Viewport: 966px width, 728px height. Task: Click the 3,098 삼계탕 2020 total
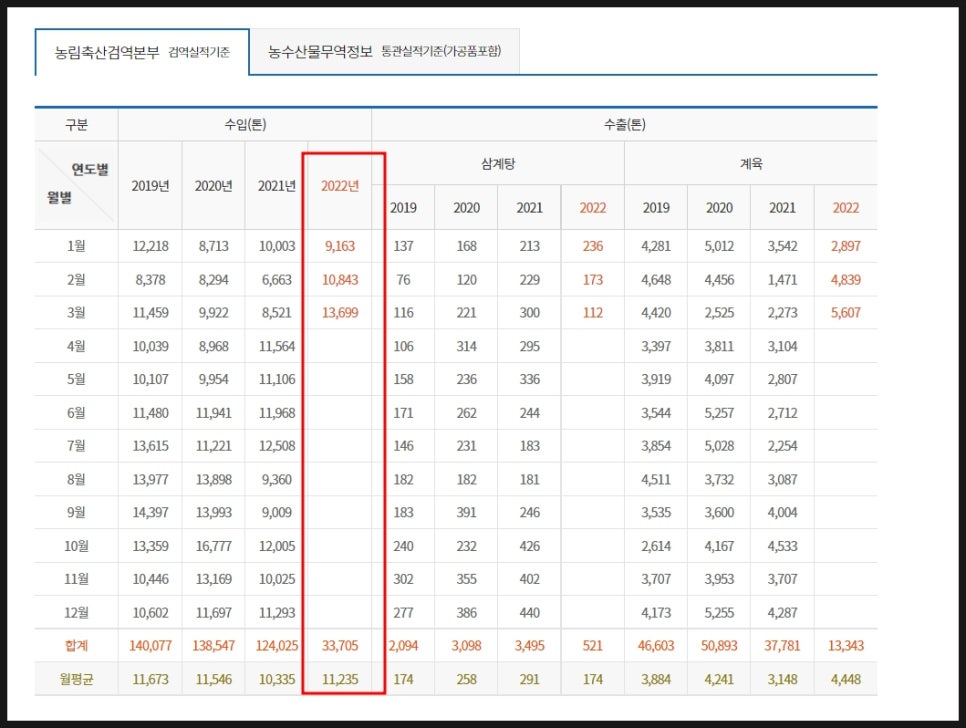pos(466,645)
